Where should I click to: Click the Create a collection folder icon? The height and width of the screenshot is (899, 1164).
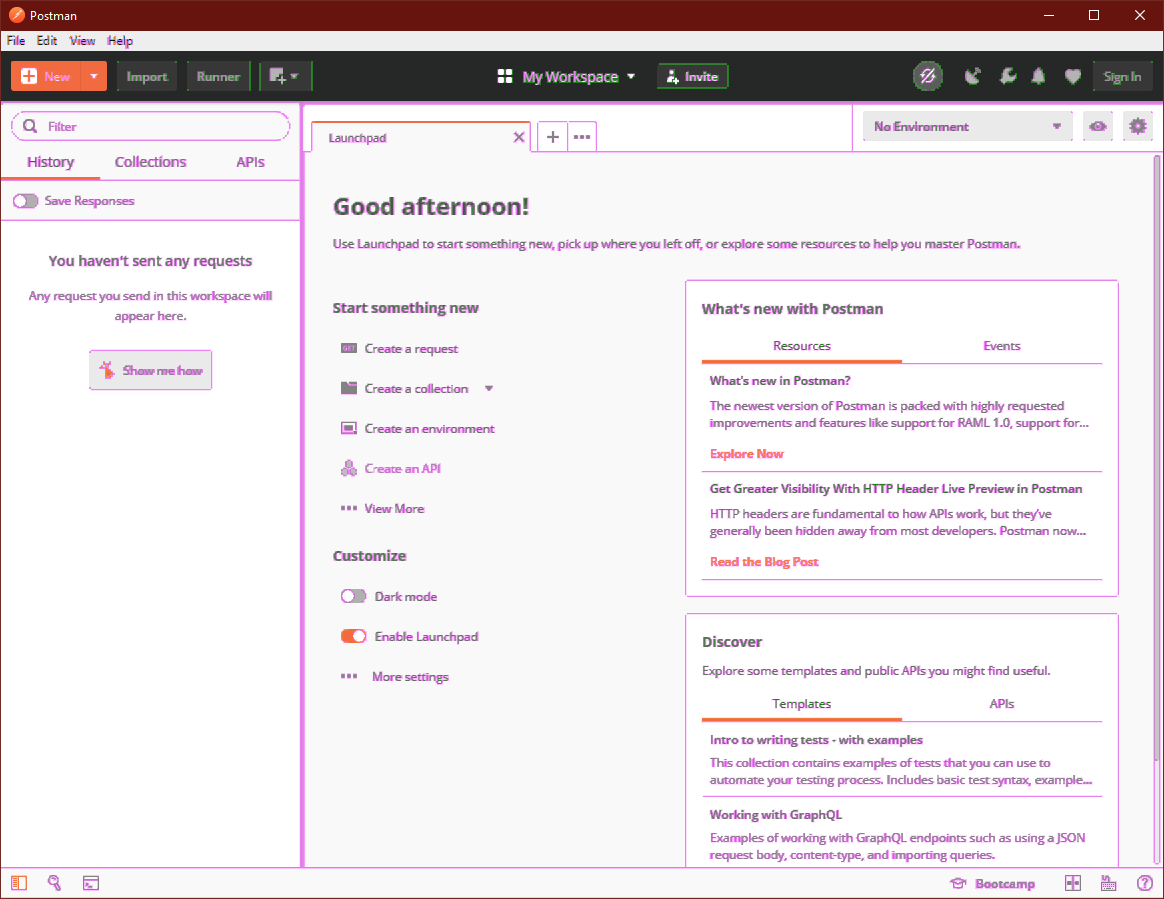[x=349, y=388]
